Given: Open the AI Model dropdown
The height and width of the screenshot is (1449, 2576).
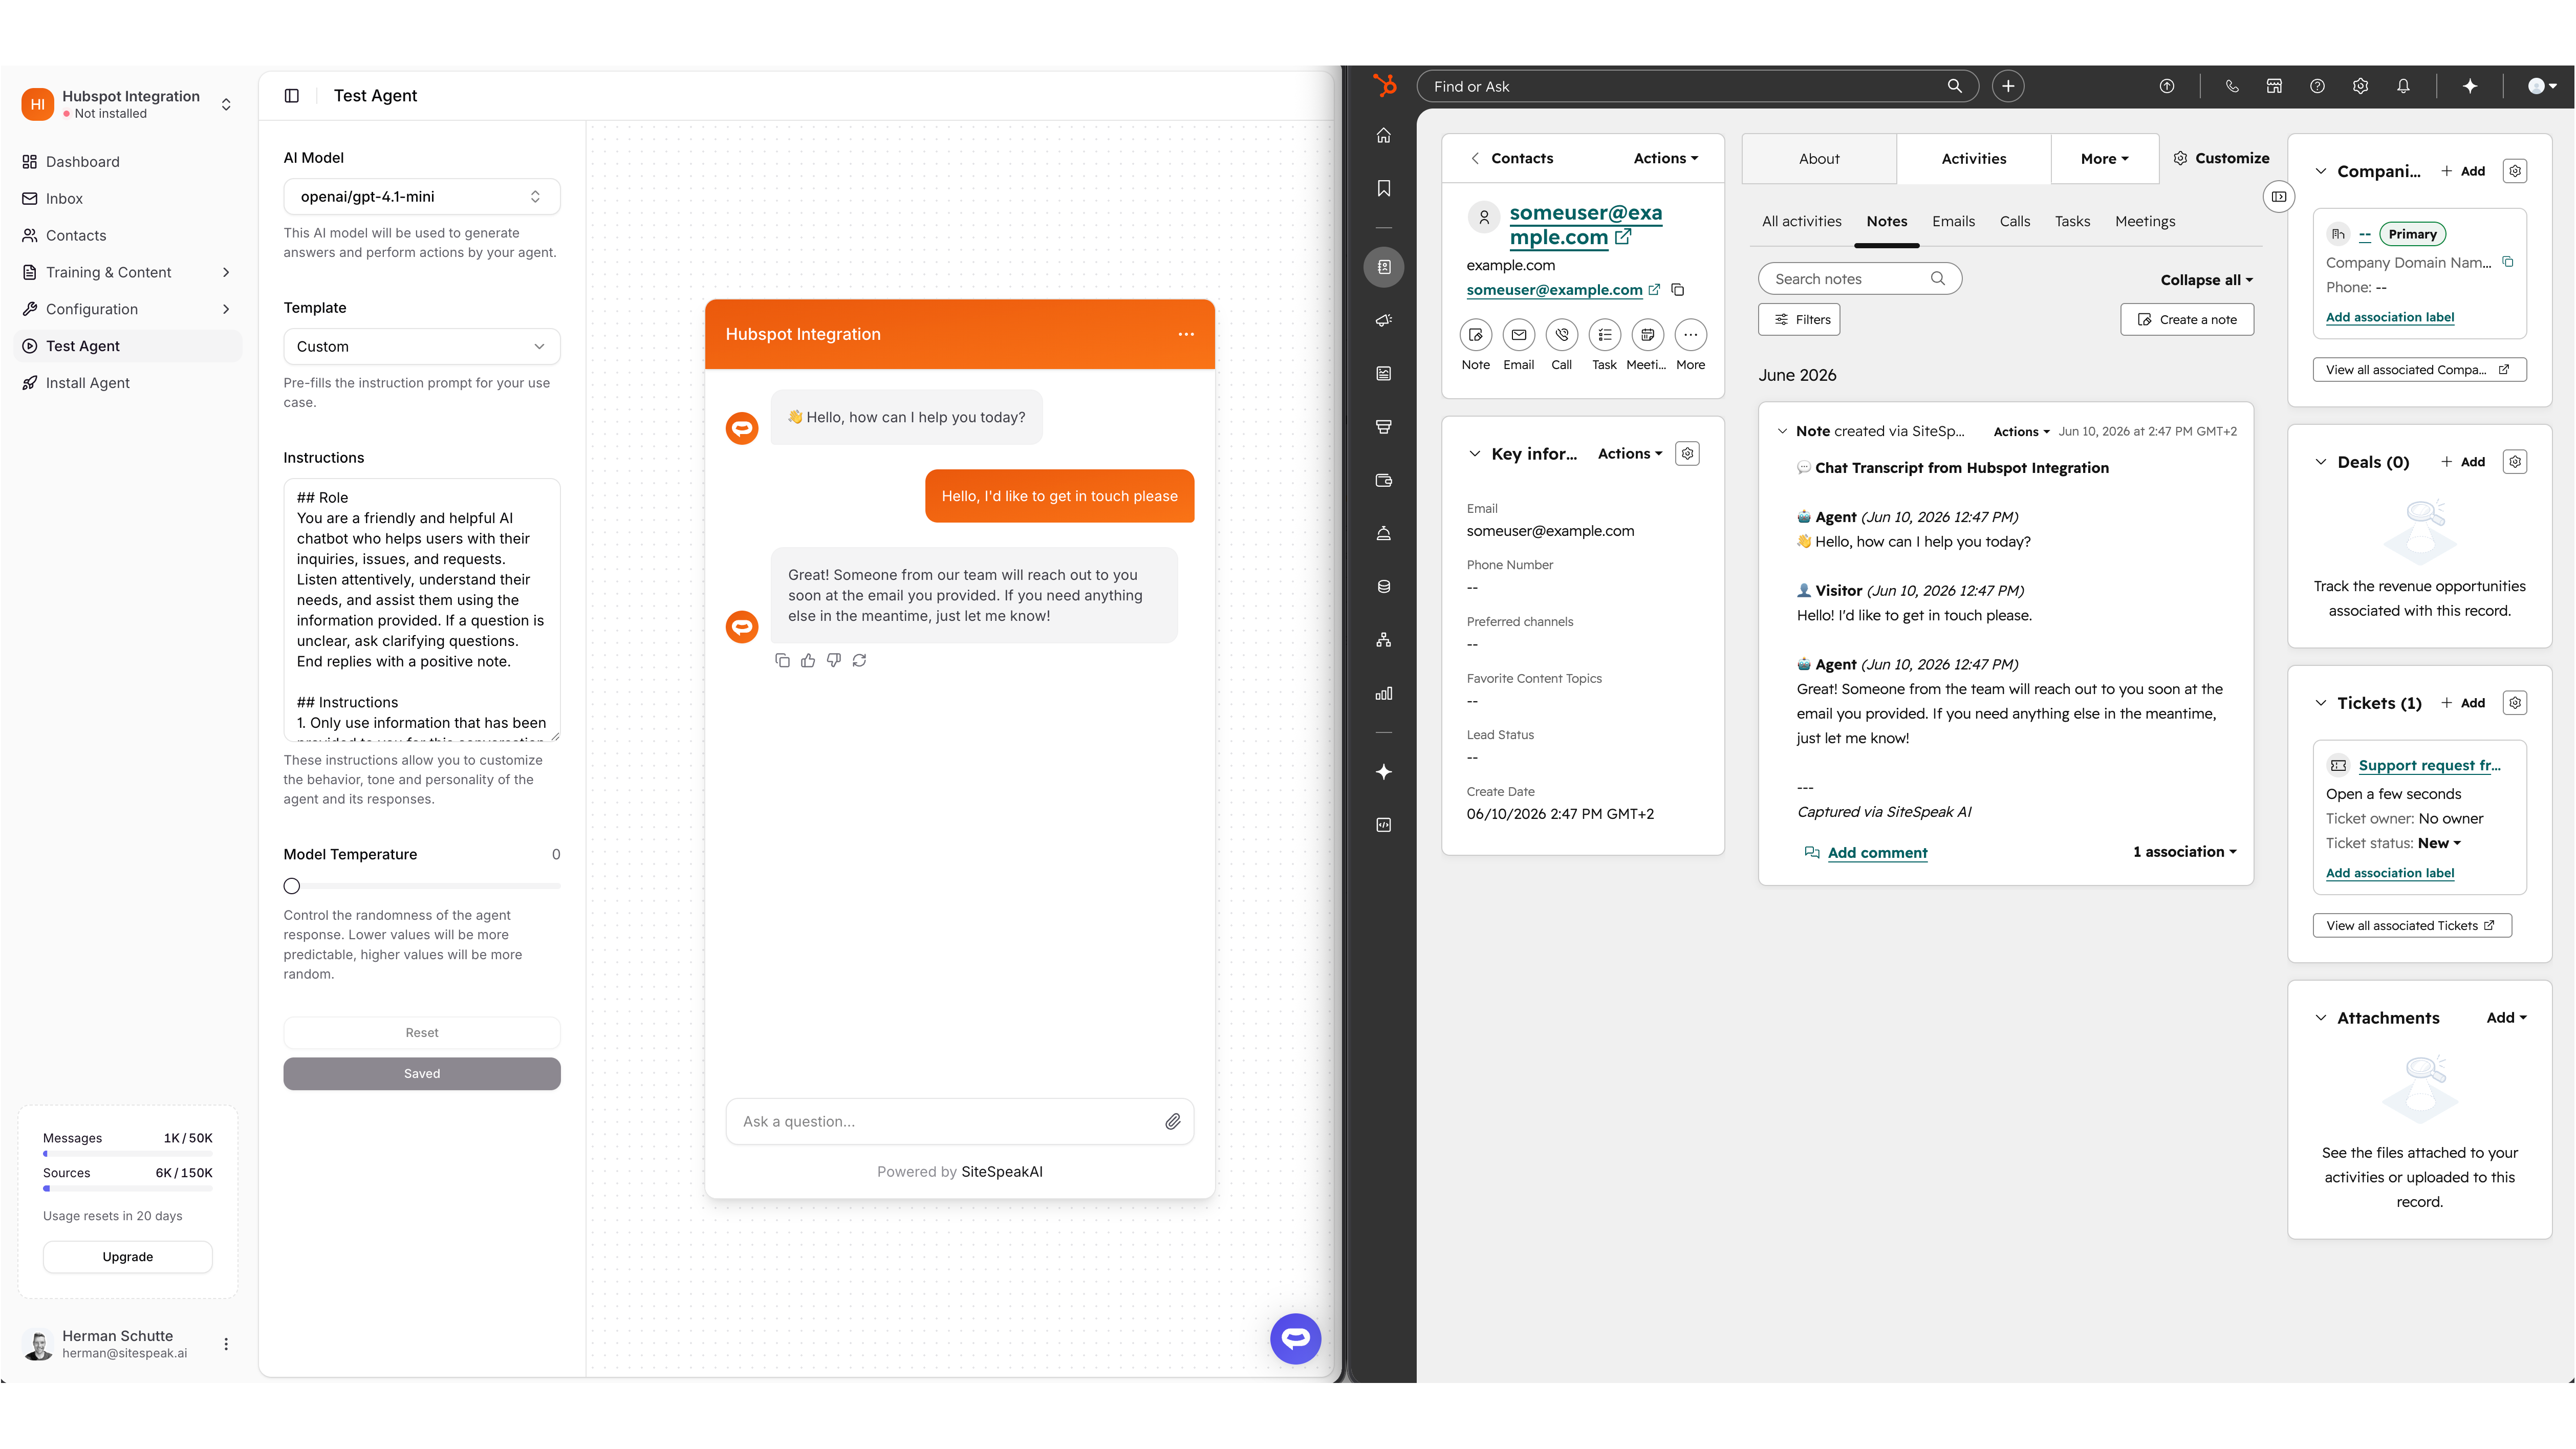Looking at the screenshot, I should click(422, 196).
